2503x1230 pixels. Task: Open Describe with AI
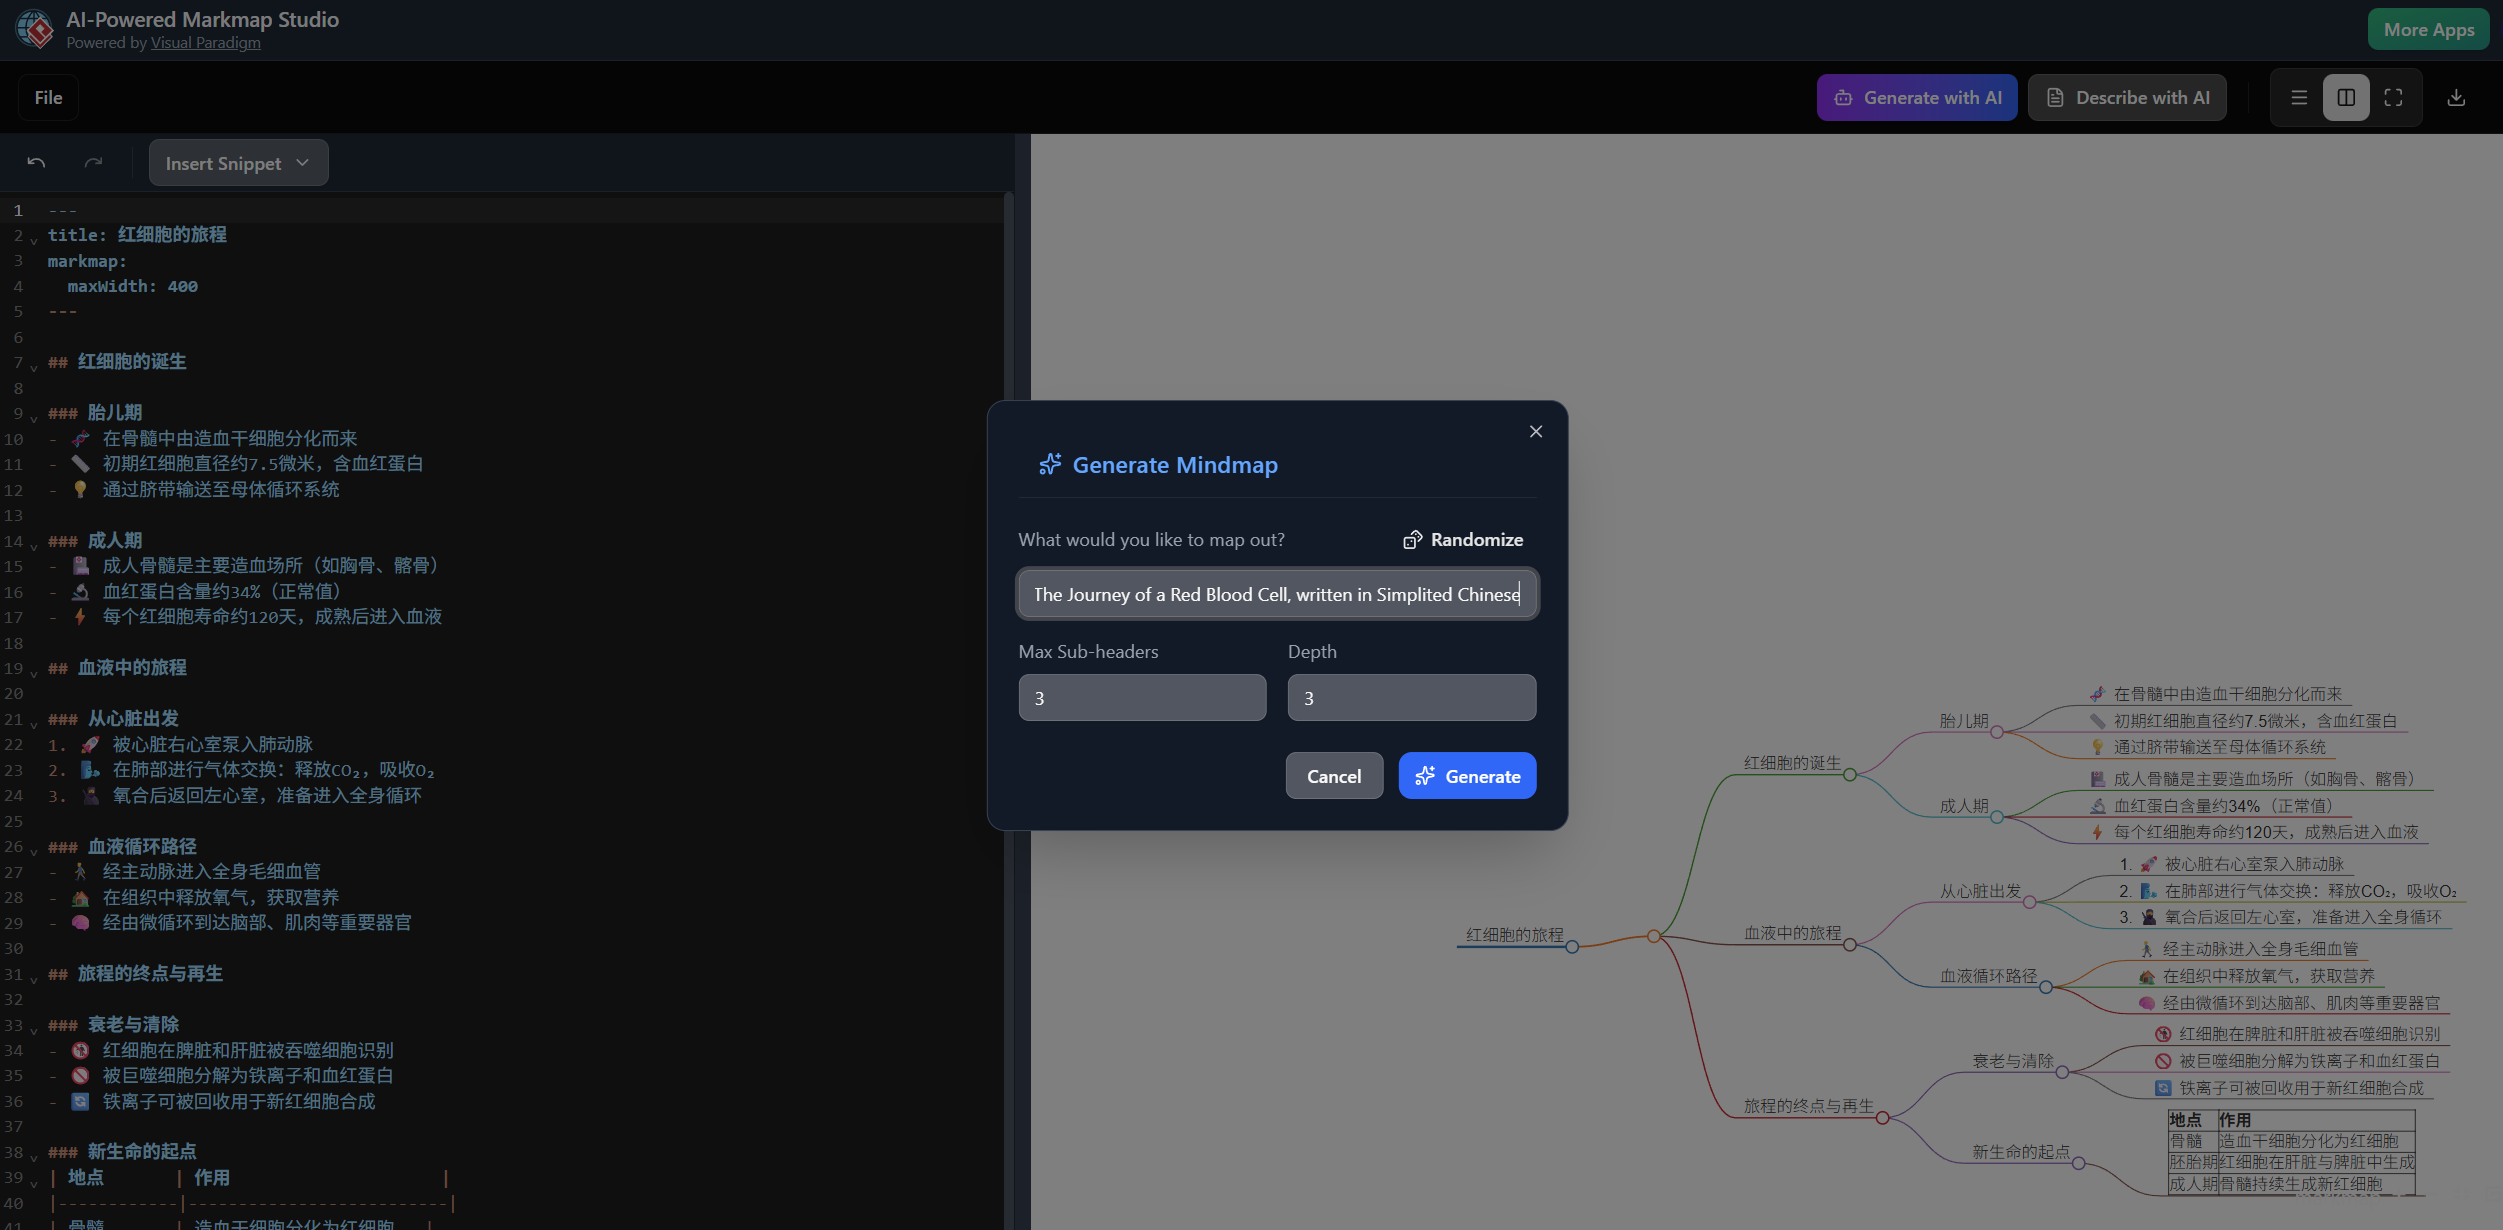tap(2126, 97)
